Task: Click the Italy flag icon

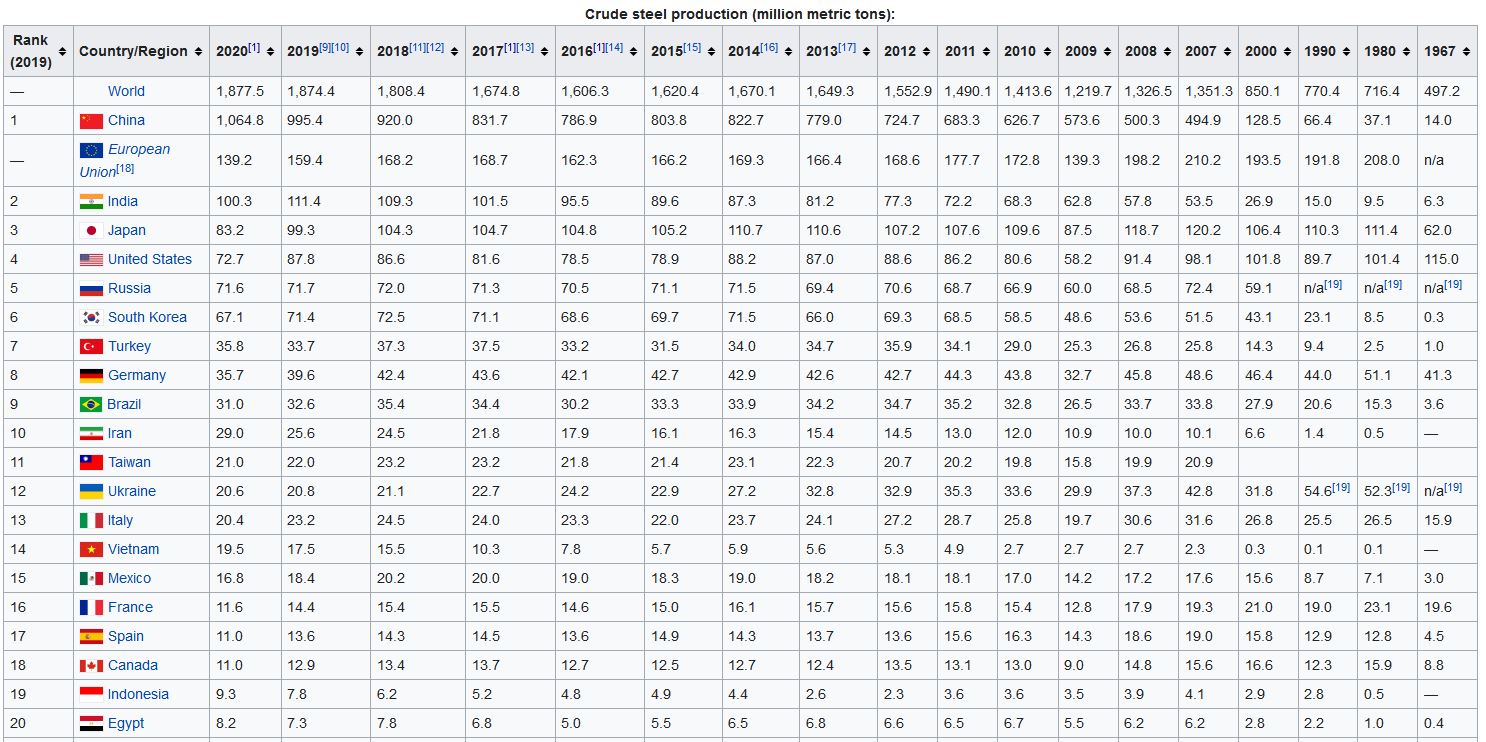Action: click(x=92, y=521)
